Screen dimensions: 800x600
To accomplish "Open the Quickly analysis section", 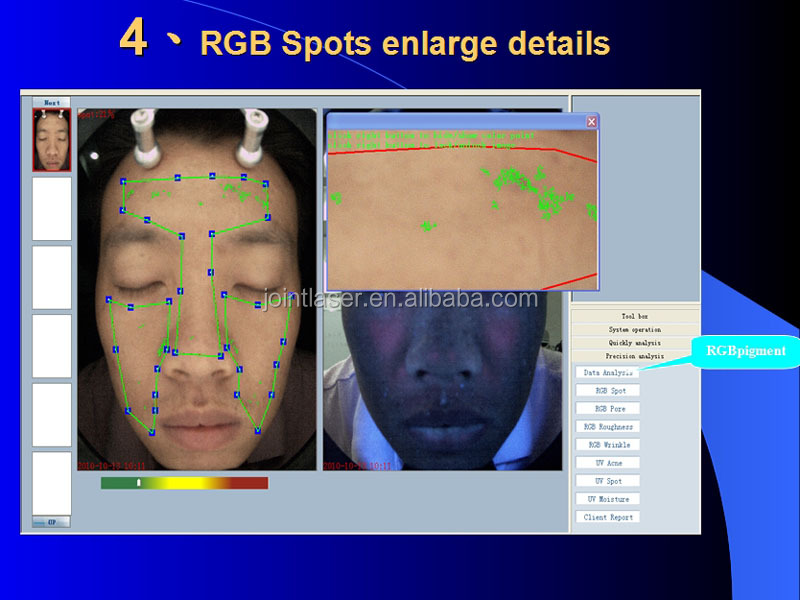I will coord(635,343).
